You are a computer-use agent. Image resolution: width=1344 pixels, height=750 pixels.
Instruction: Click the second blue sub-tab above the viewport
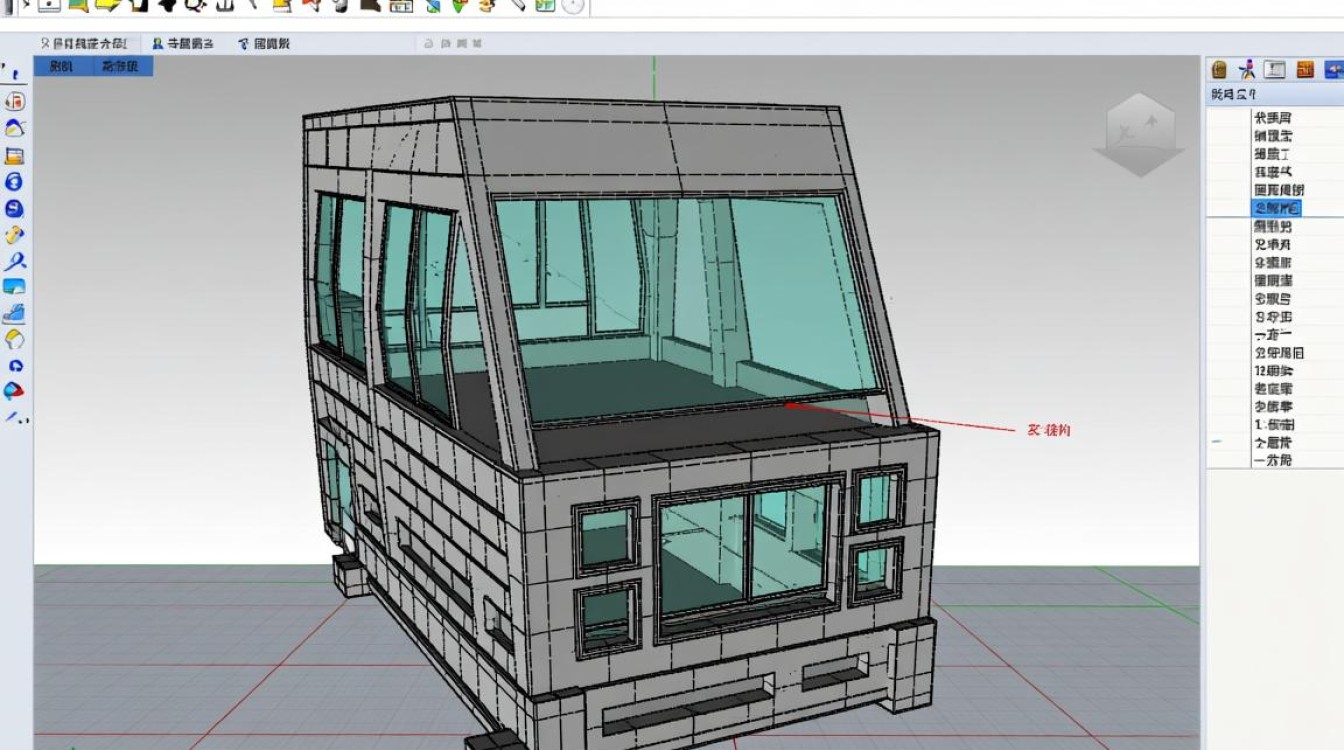(x=123, y=66)
